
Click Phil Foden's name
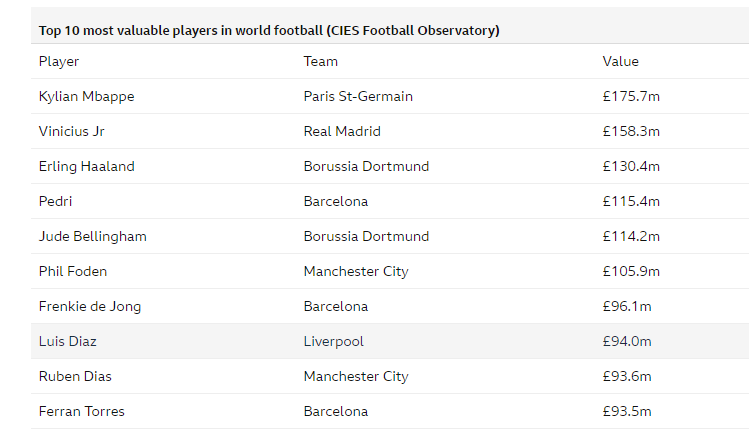coord(73,271)
